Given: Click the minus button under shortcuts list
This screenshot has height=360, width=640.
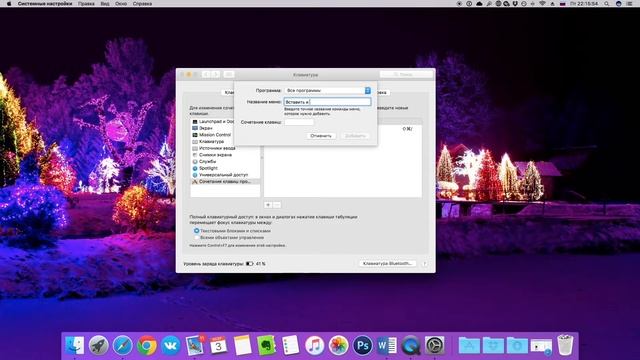Looking at the screenshot, I should tap(277, 205).
